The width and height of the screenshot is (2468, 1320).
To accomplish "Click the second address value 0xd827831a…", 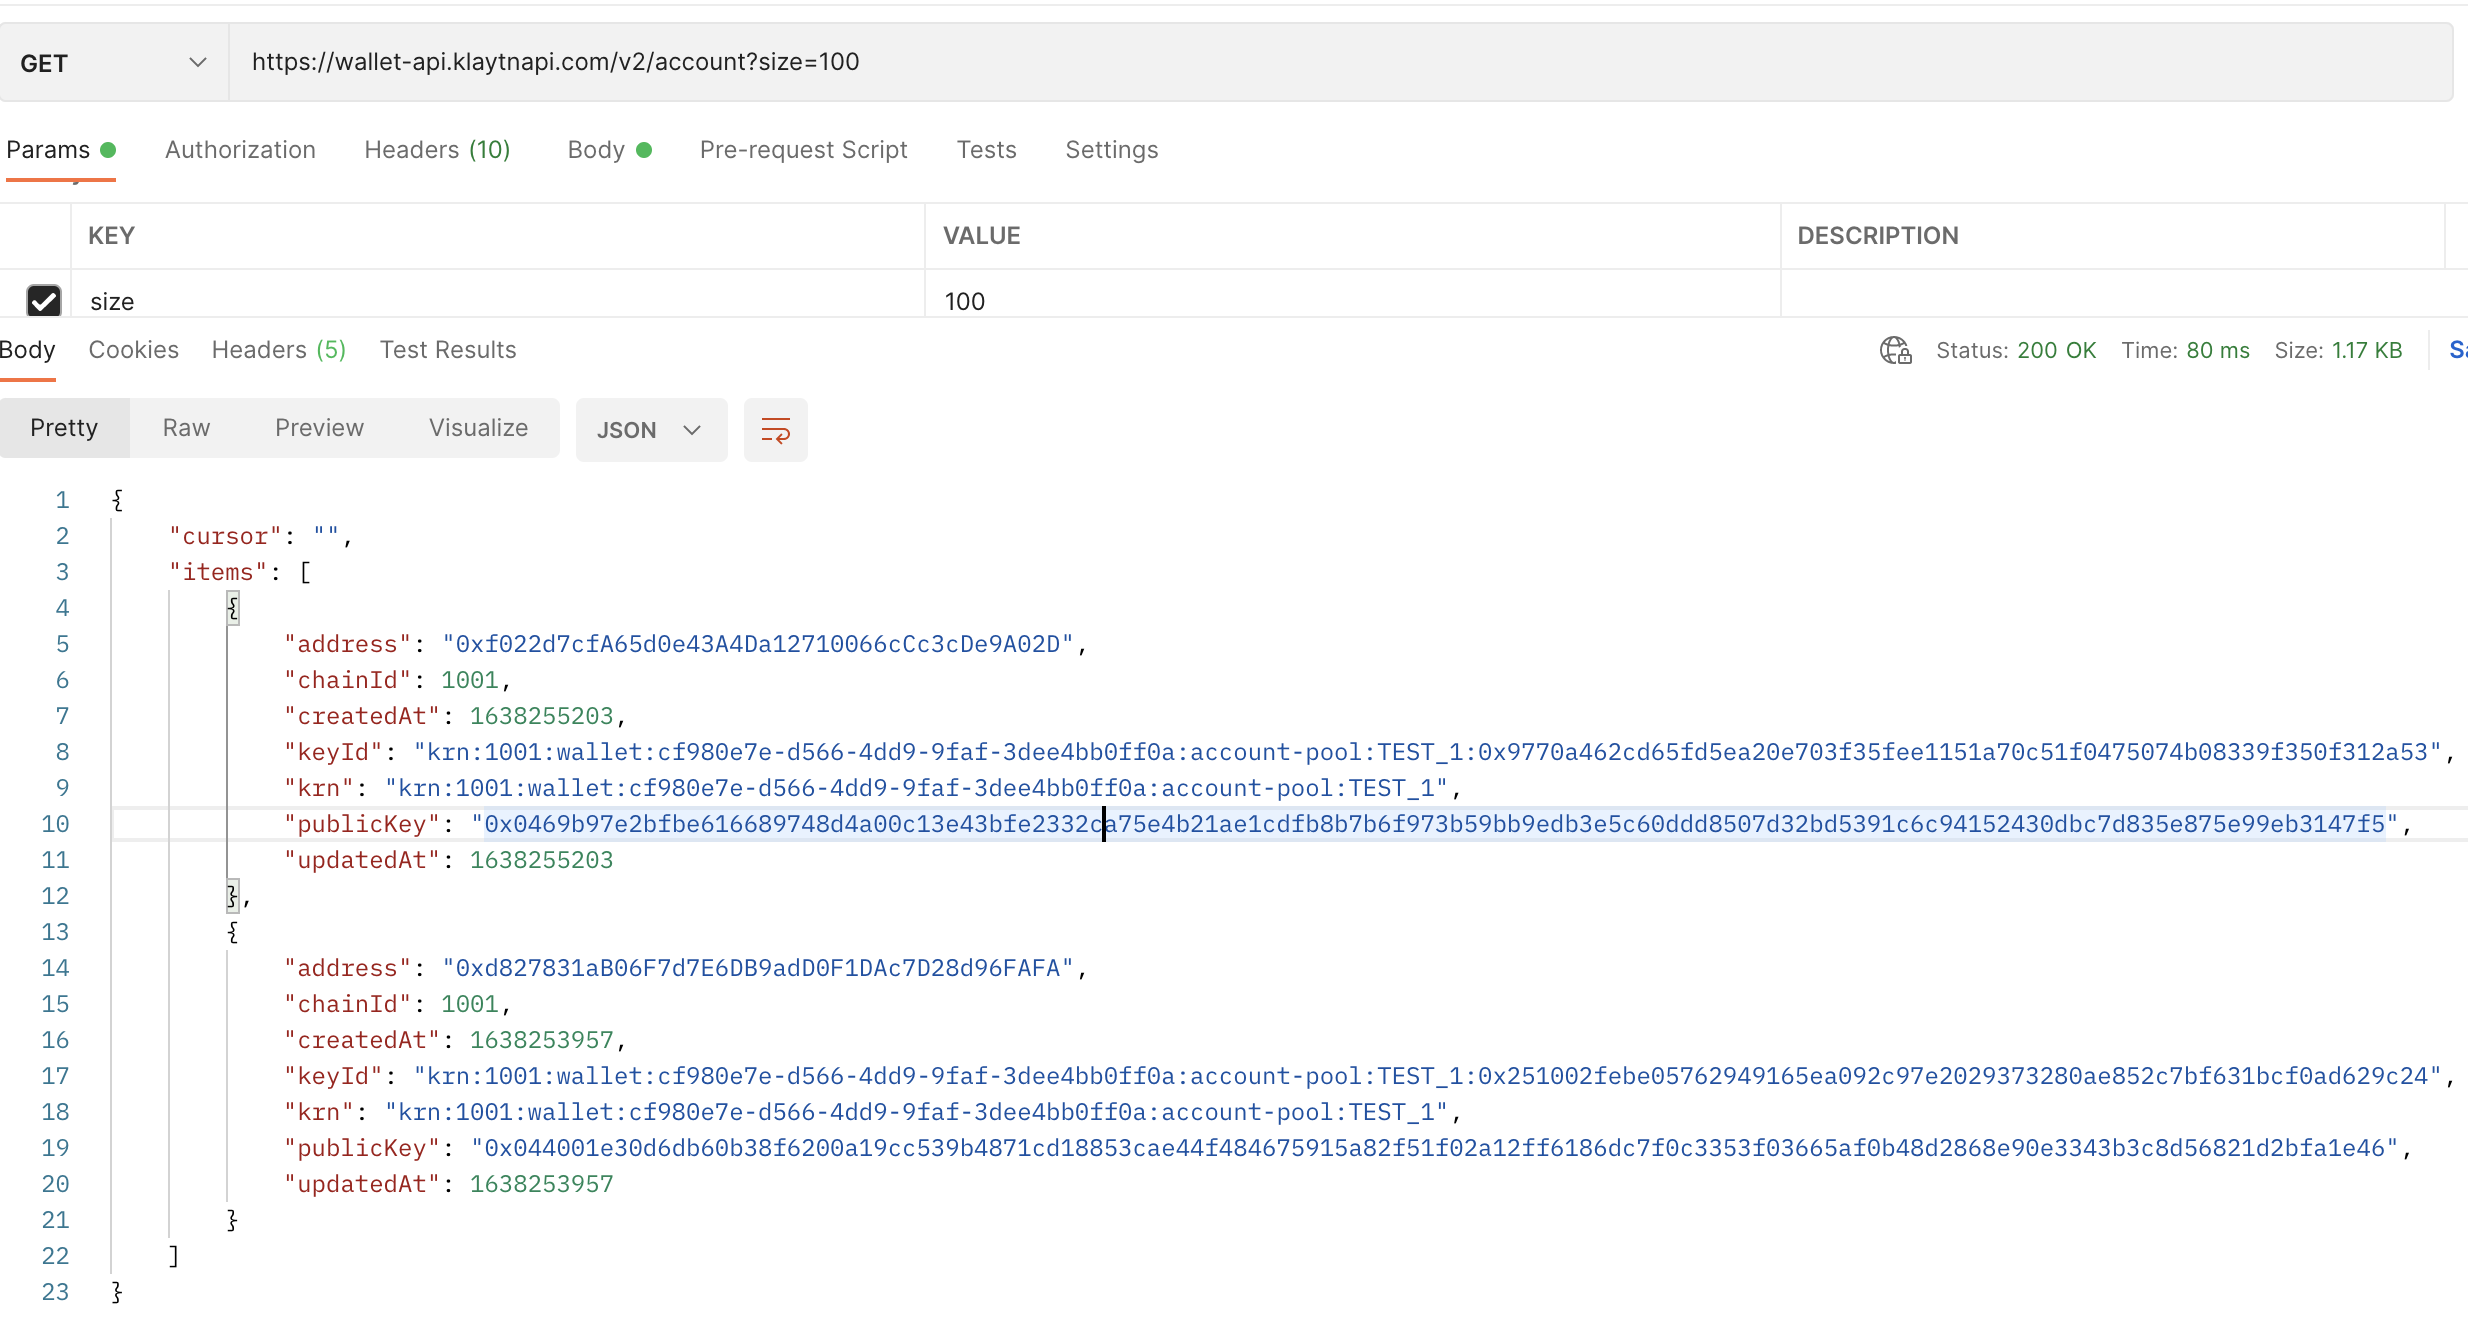I will [758, 968].
